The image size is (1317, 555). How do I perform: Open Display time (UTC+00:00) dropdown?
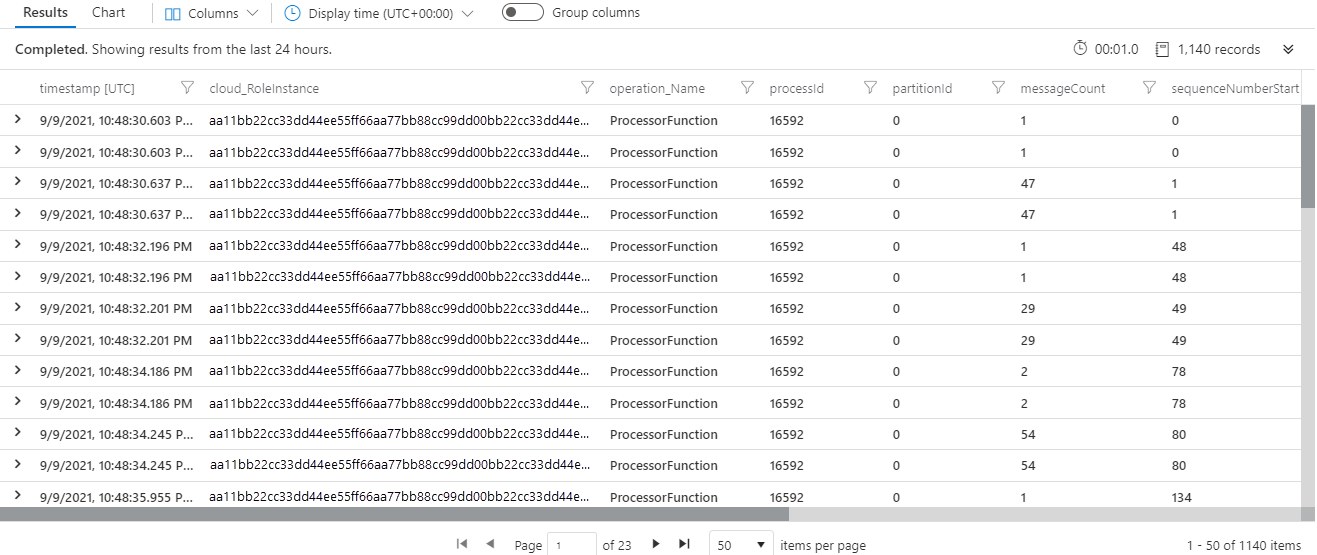(x=379, y=14)
